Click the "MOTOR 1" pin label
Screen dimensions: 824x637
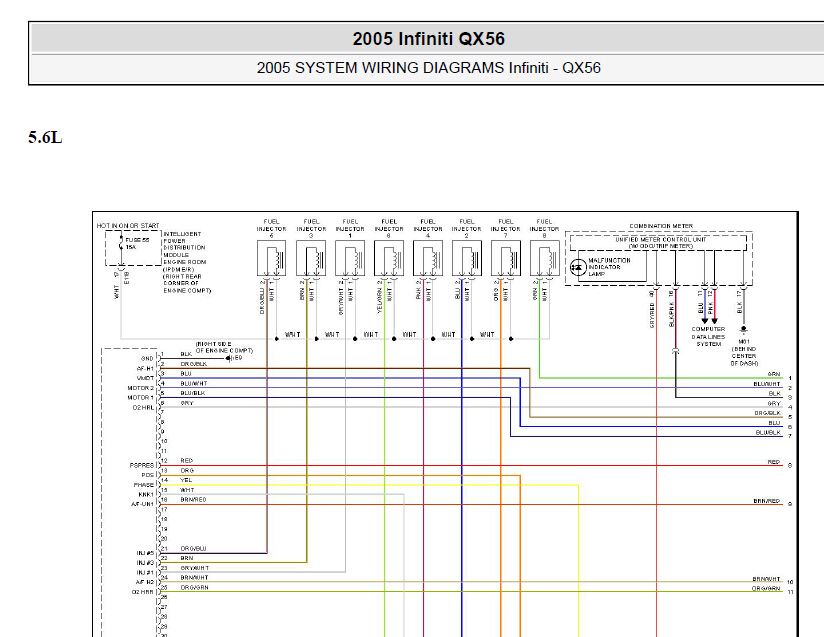pos(140,397)
